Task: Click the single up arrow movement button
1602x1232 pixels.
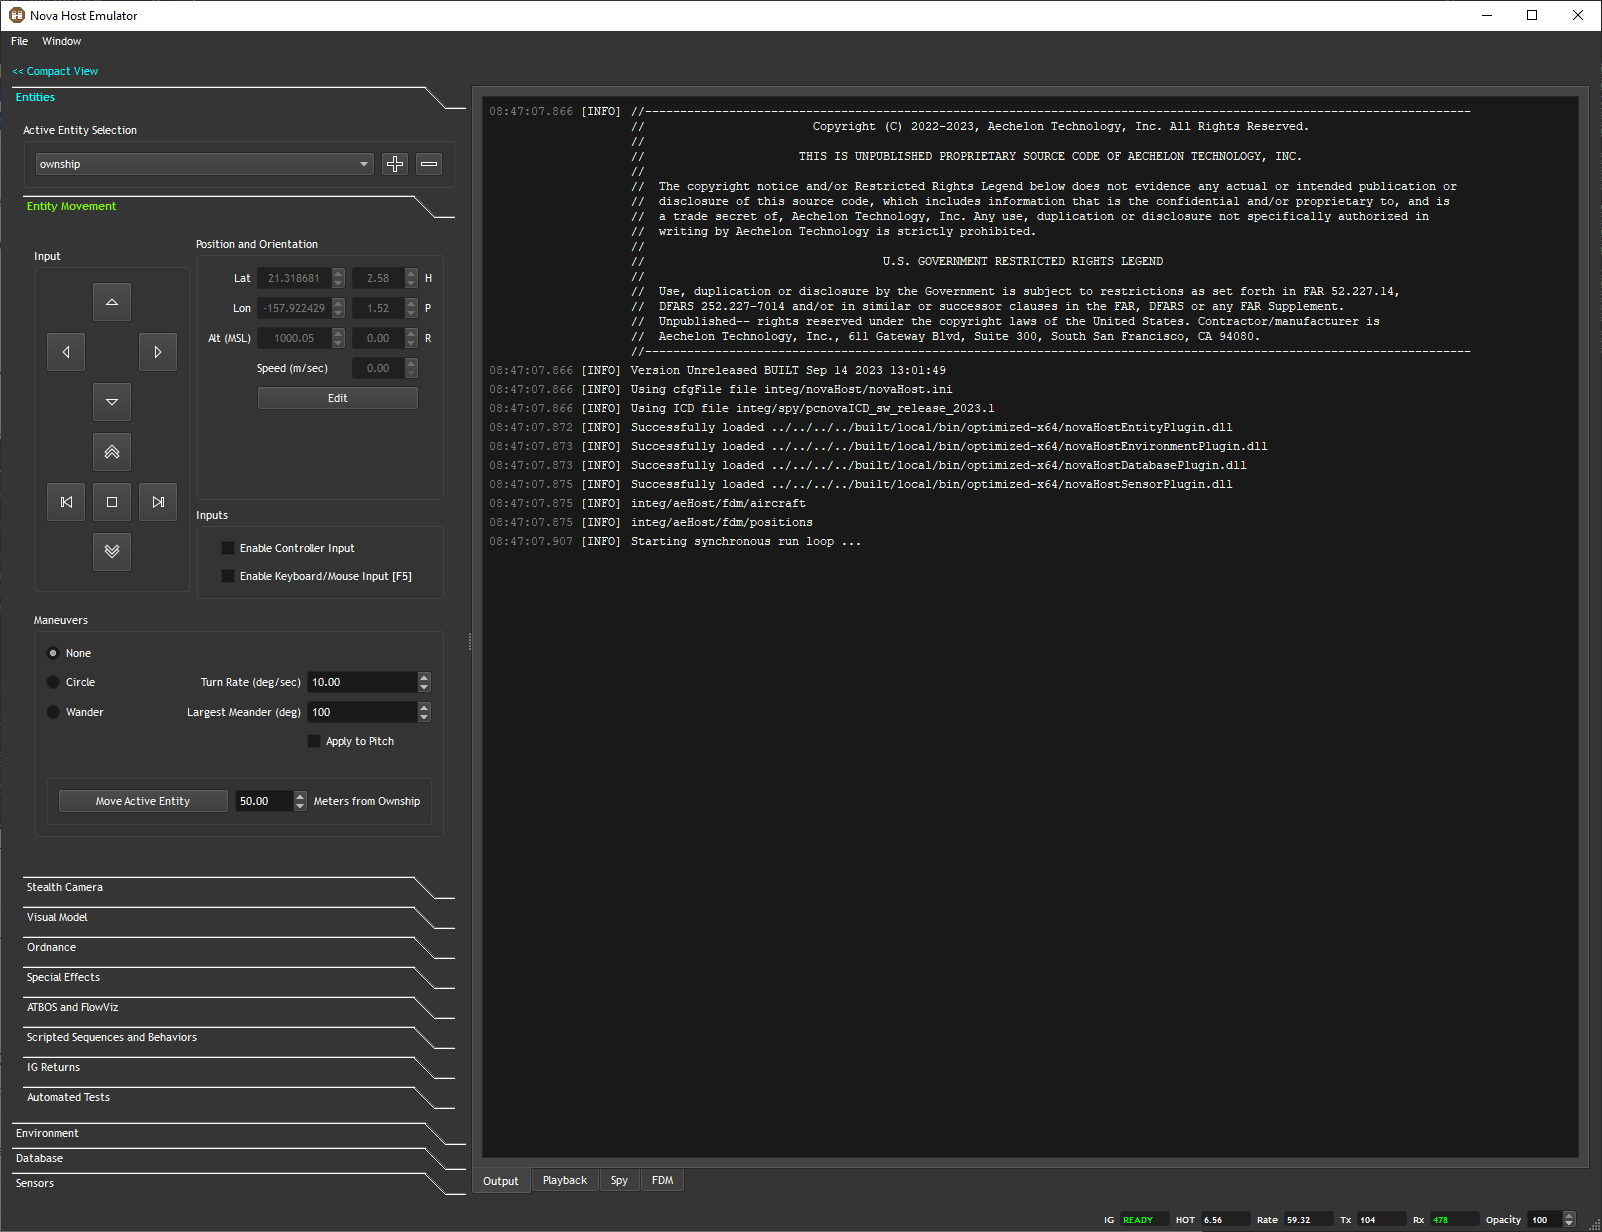Action: (x=112, y=302)
